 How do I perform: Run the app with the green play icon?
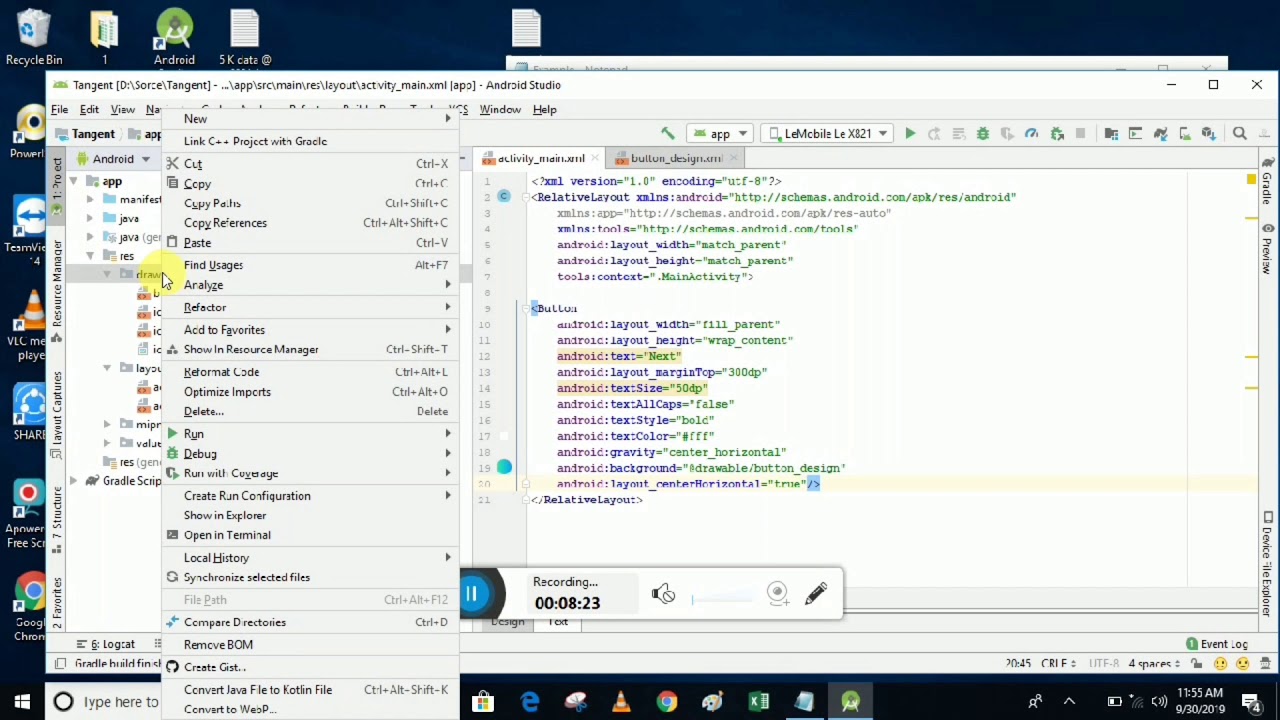(910, 133)
